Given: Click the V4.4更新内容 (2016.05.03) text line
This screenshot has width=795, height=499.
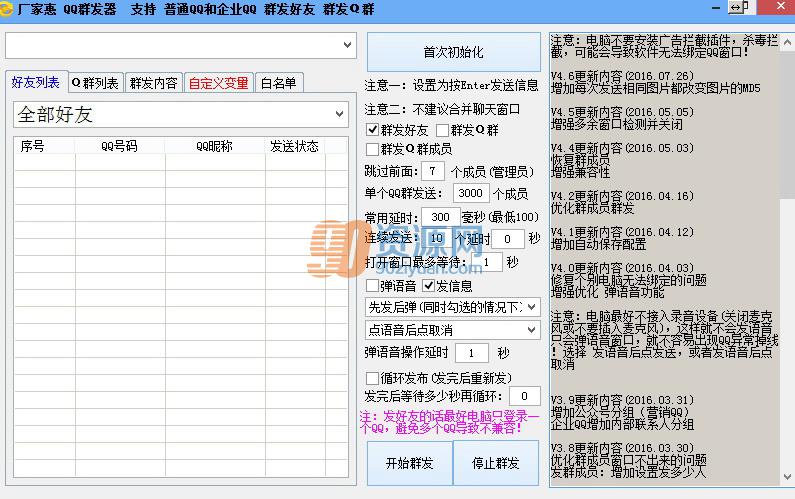Looking at the screenshot, I should pos(622,148).
